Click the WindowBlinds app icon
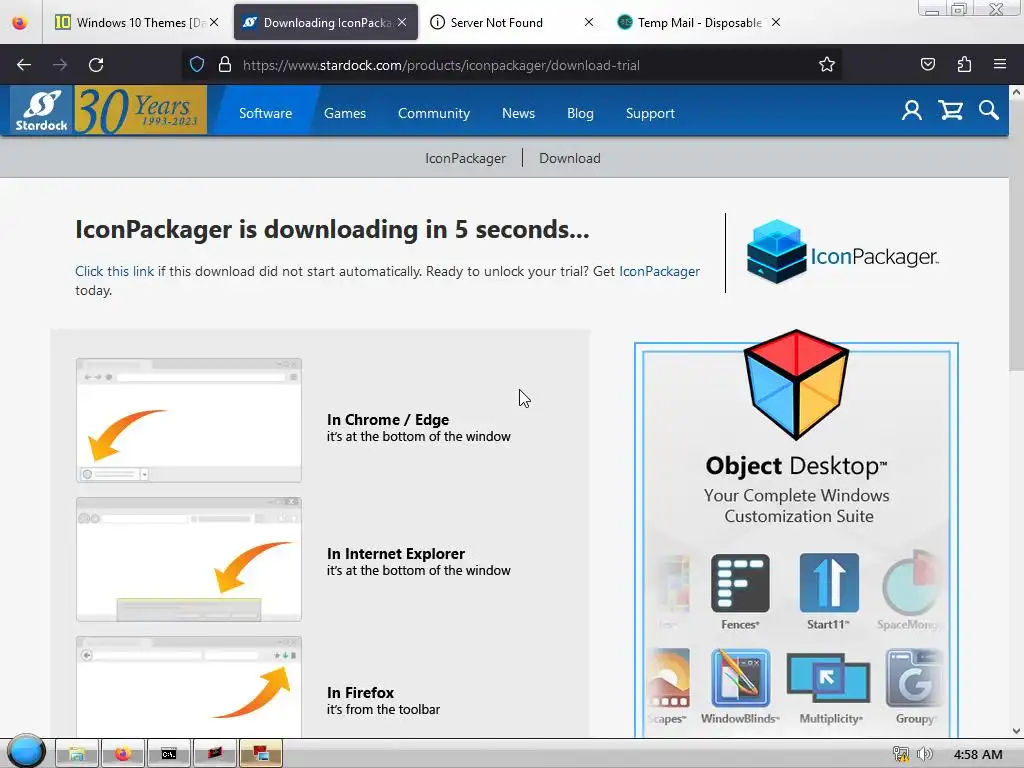Screen dimensions: 1024x768 tap(740, 678)
